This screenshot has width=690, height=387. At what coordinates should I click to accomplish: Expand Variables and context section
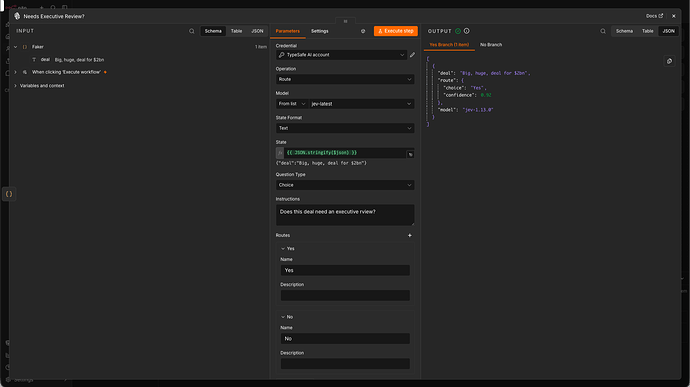[x=15, y=86]
